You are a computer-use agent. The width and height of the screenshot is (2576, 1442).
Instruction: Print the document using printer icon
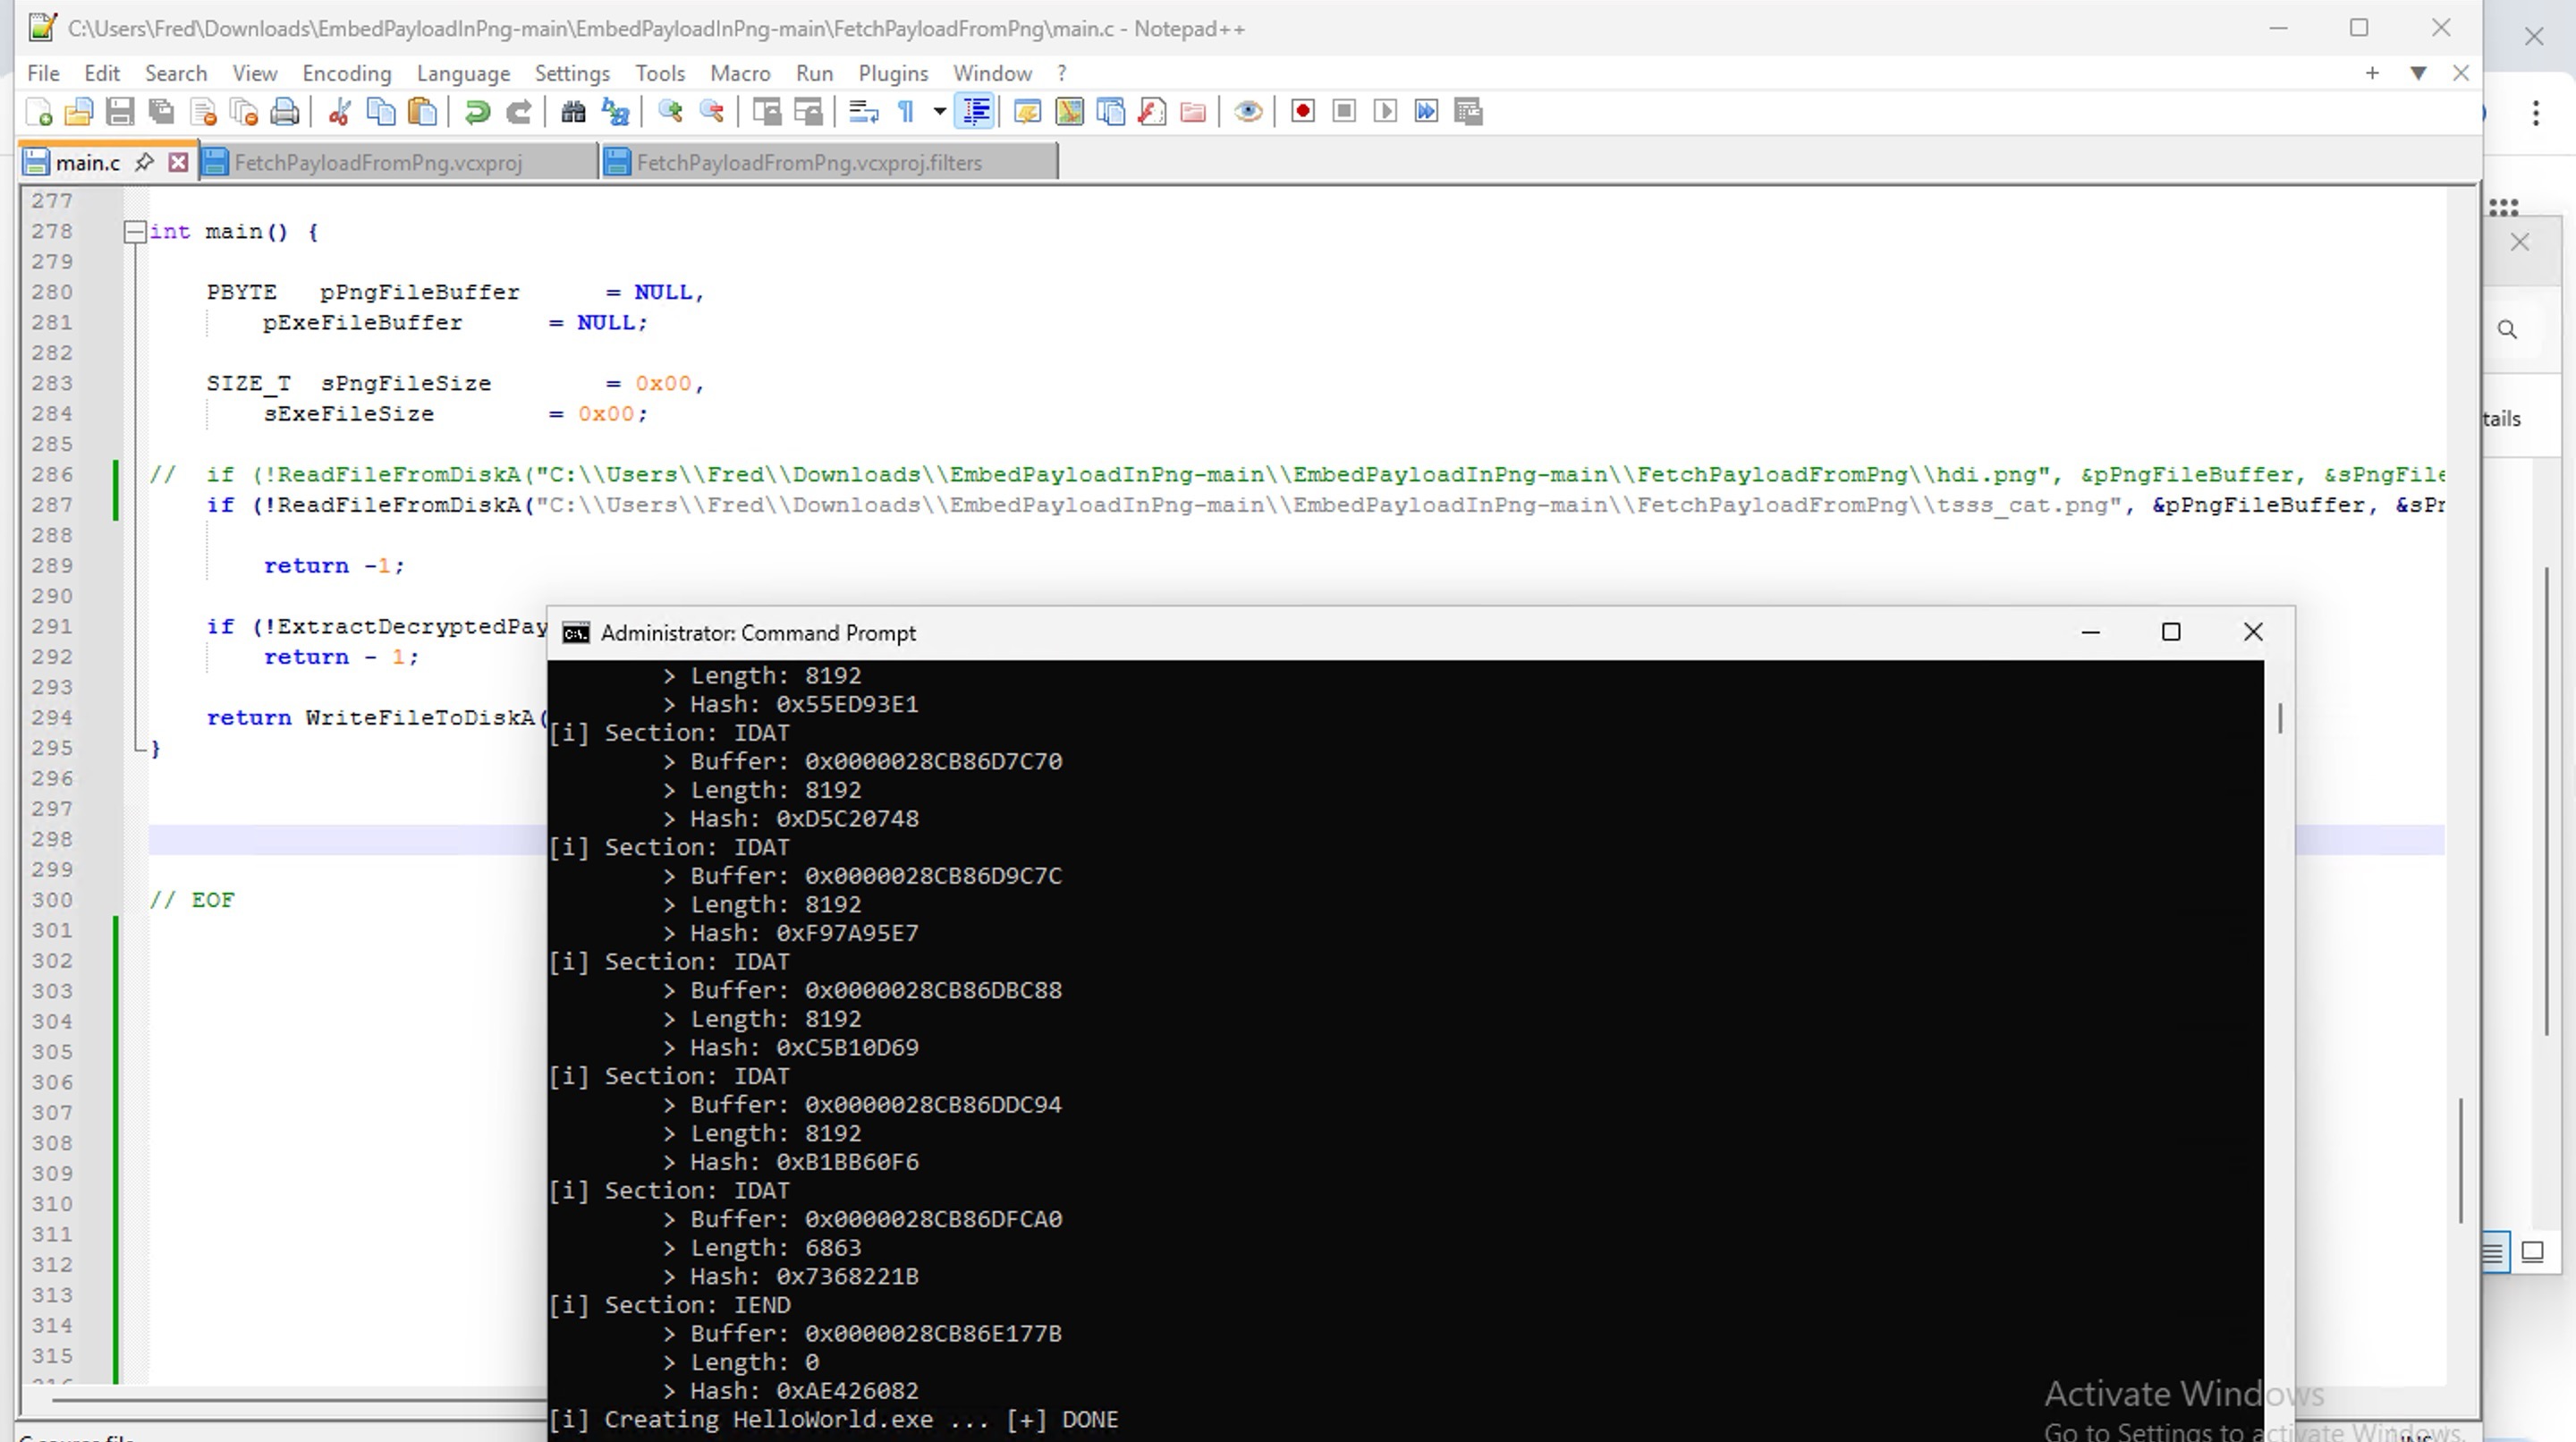285,111
